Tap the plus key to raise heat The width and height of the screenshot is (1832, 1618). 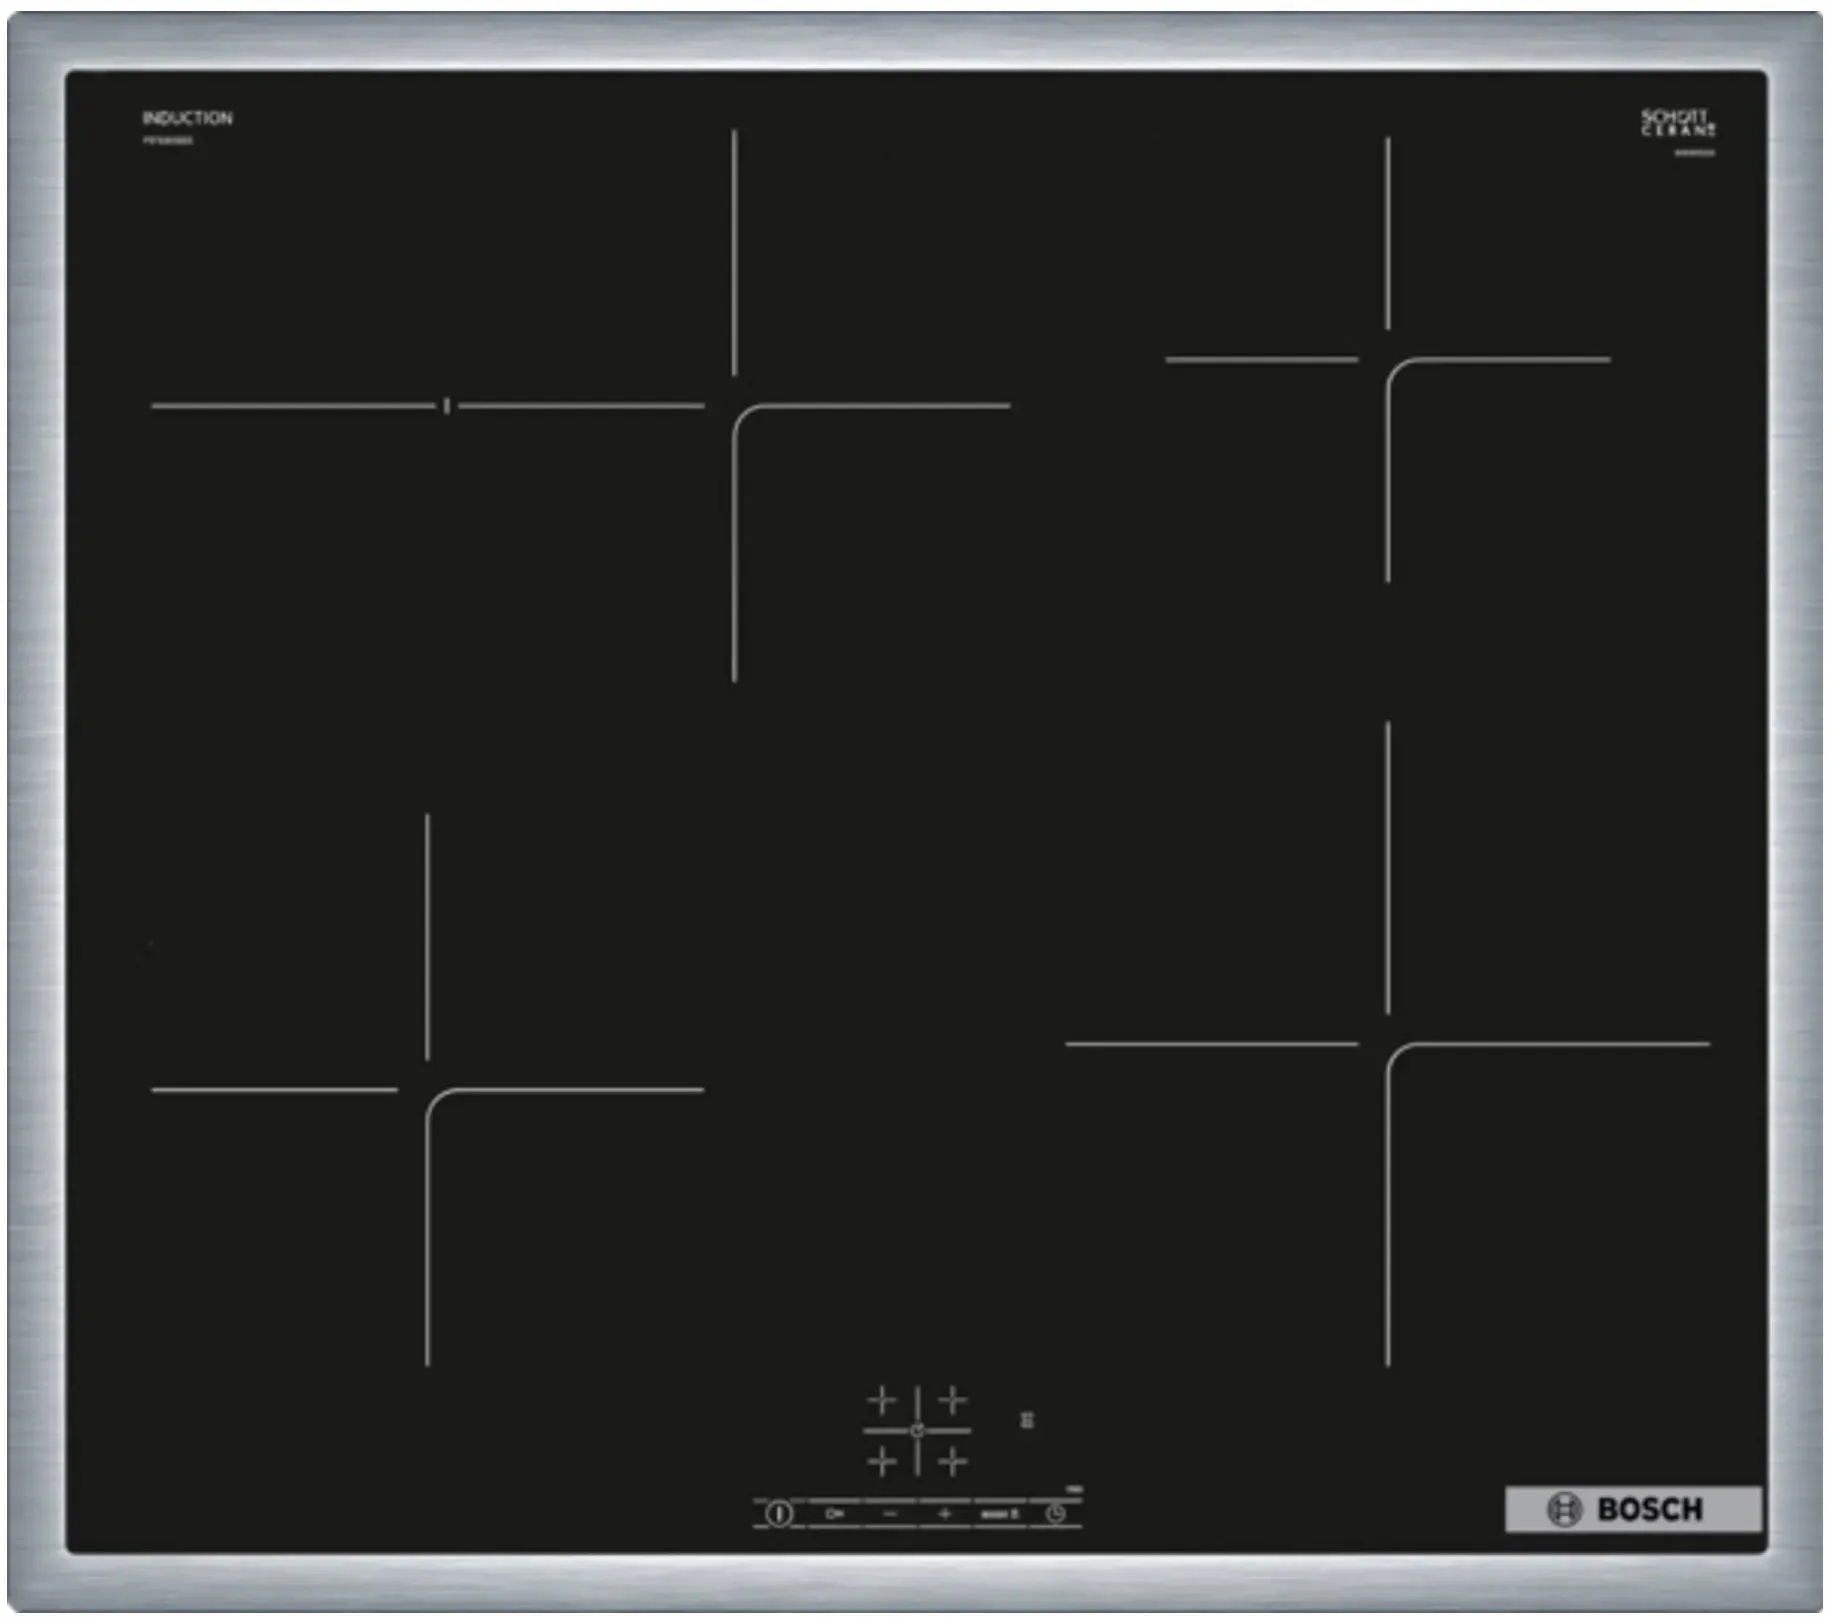coord(944,1514)
